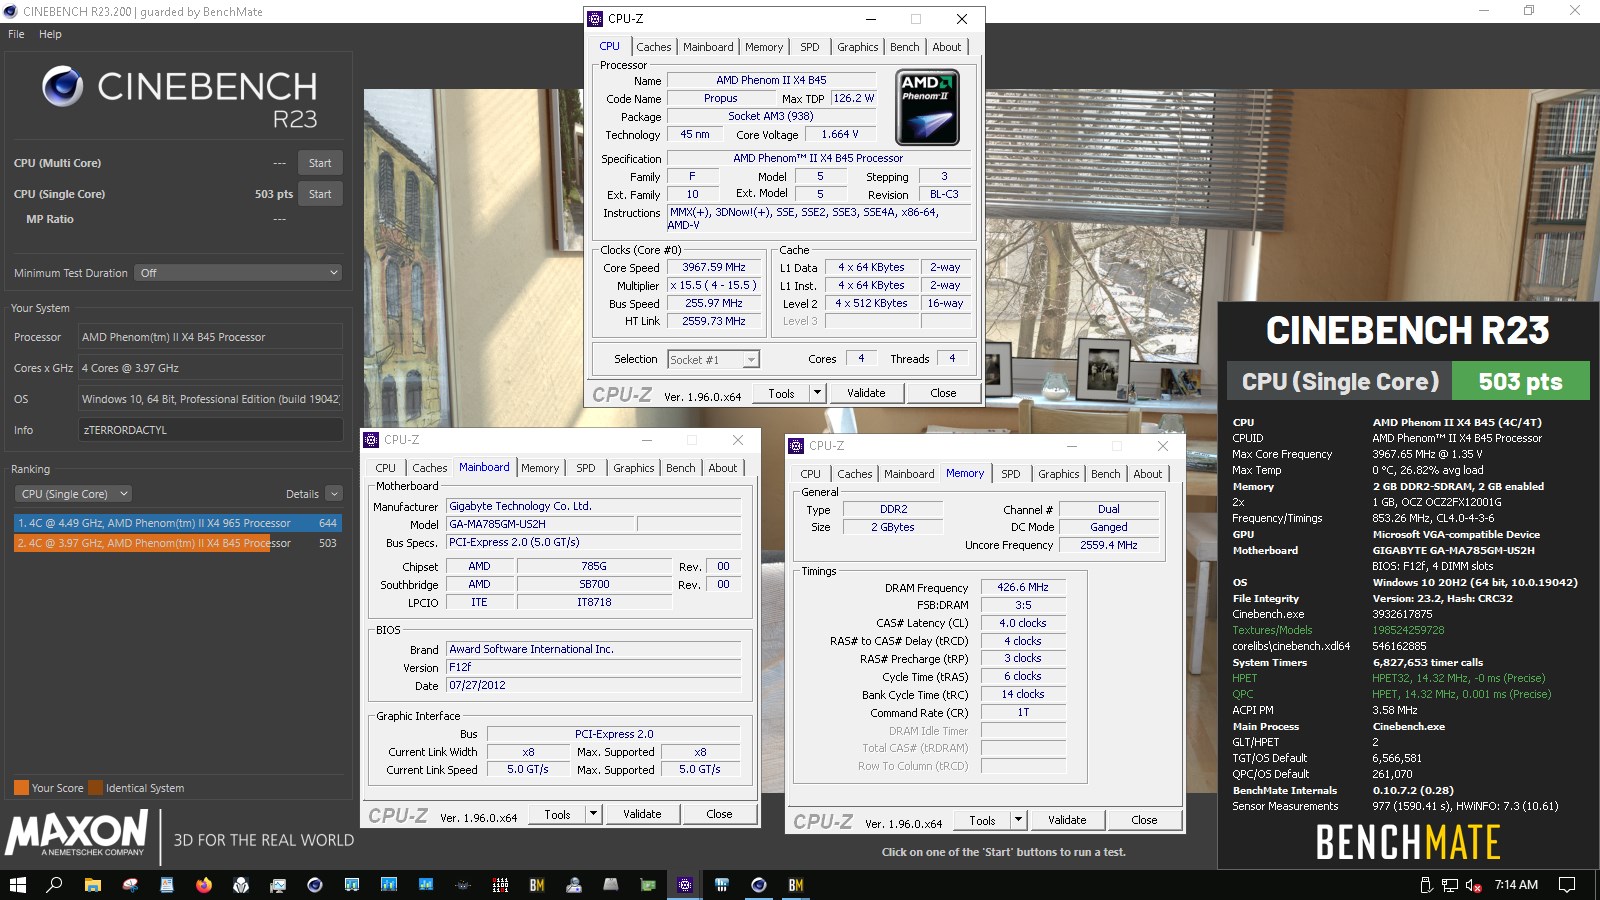The image size is (1600, 900).
Task: Click the Bus Speed 255.97 MHz value
Action: (714, 304)
